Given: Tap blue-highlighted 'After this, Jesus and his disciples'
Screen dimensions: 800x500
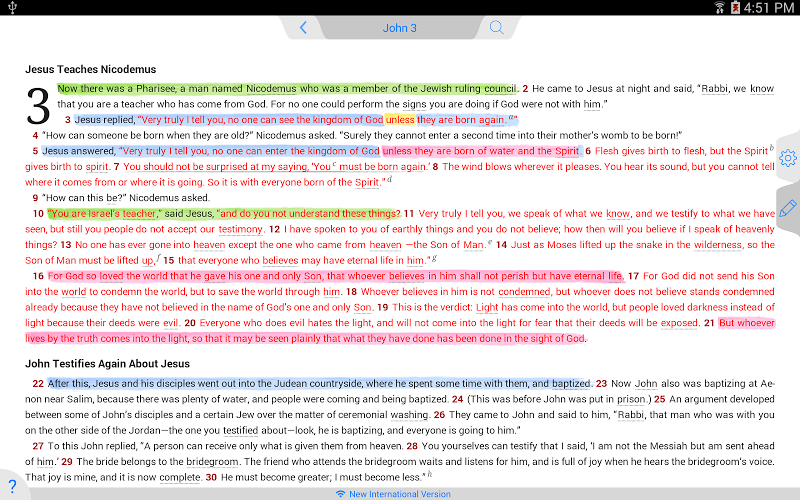Looking at the screenshot, I should coord(121,384).
